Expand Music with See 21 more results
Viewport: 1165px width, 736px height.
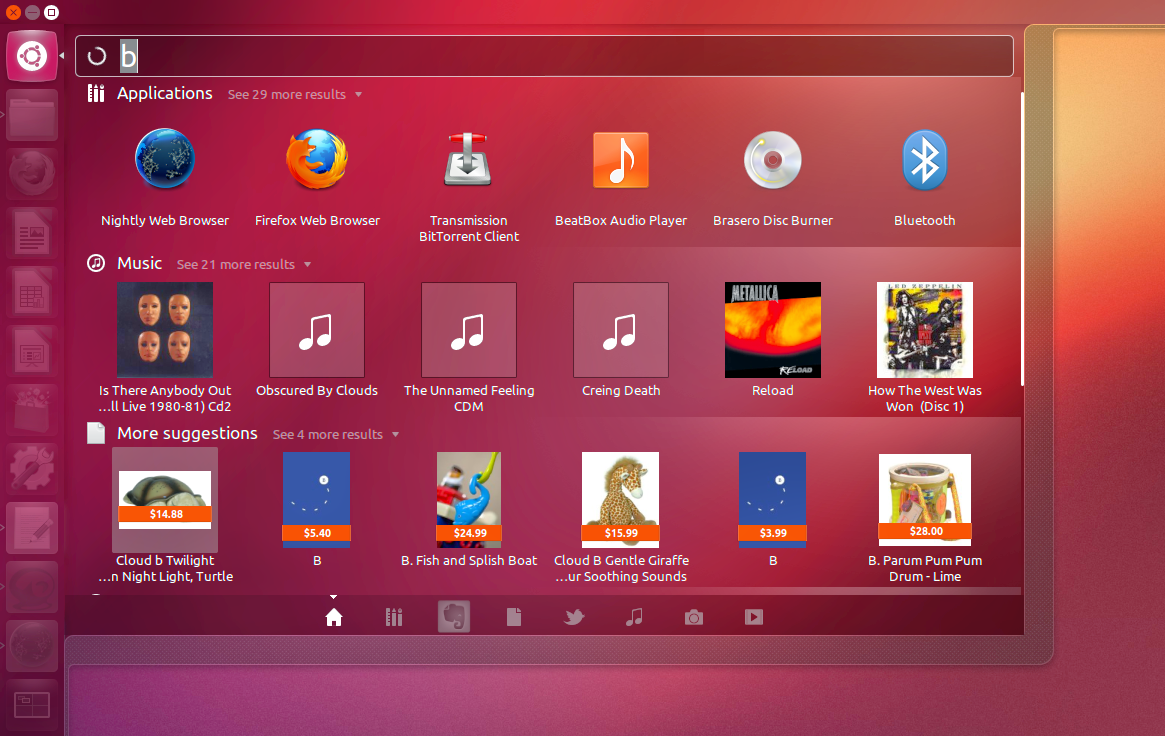pos(236,264)
